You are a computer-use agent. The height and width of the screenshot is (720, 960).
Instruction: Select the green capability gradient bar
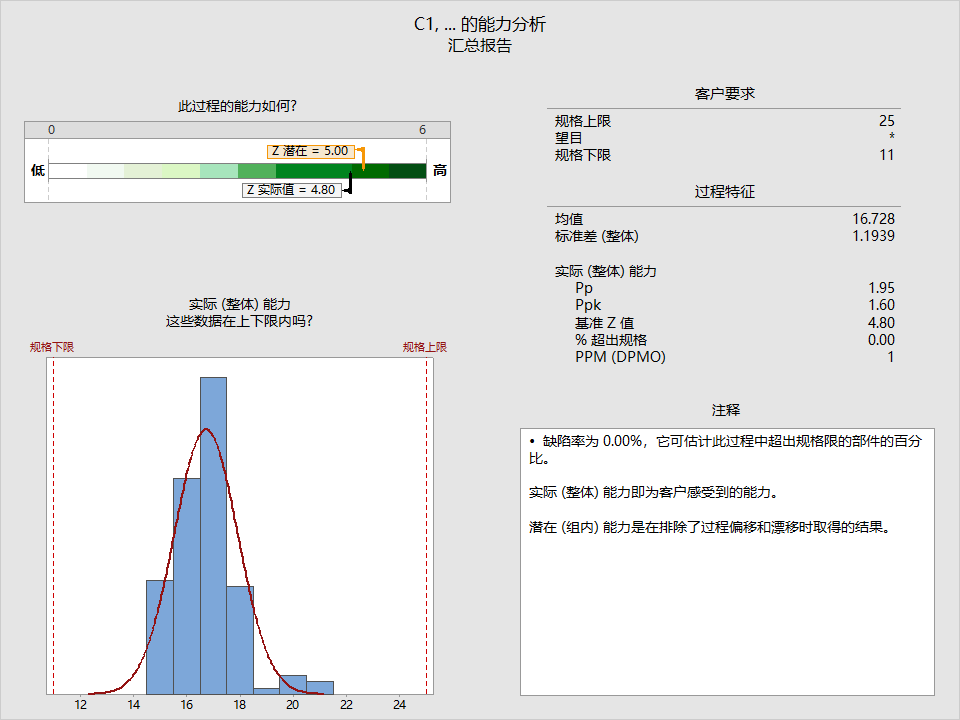(240, 170)
